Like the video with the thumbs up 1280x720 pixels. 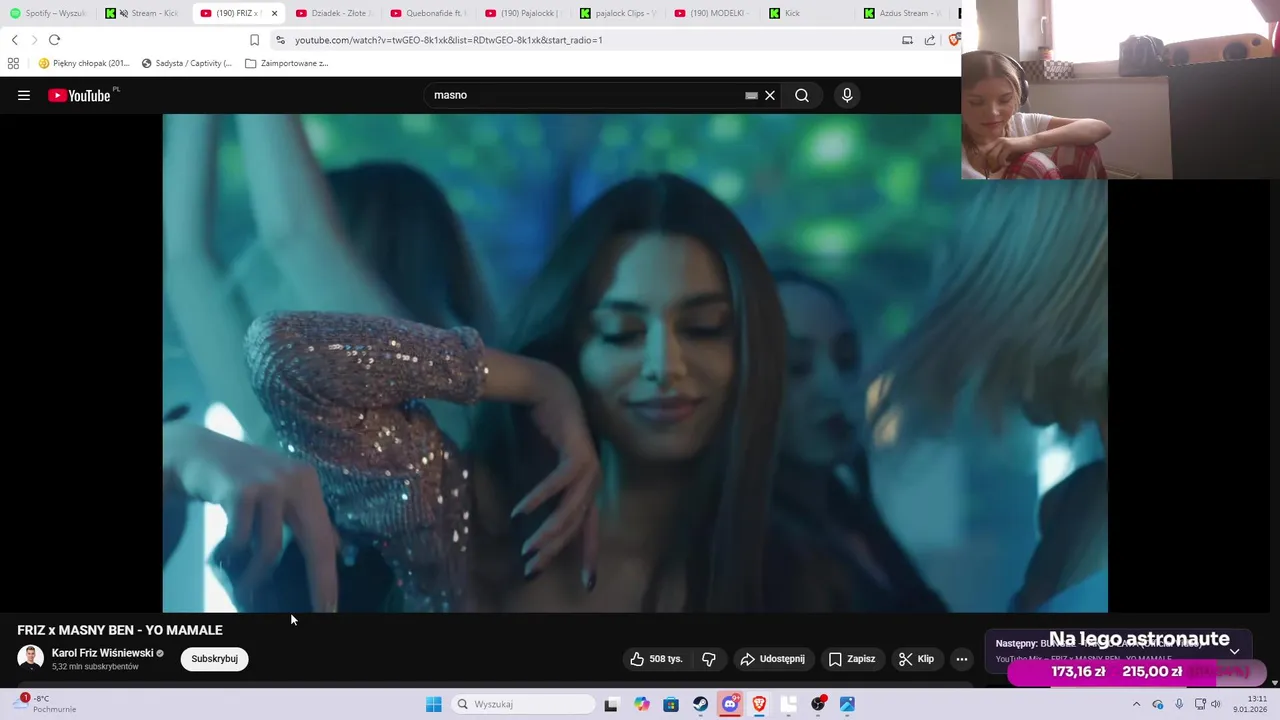(656, 659)
